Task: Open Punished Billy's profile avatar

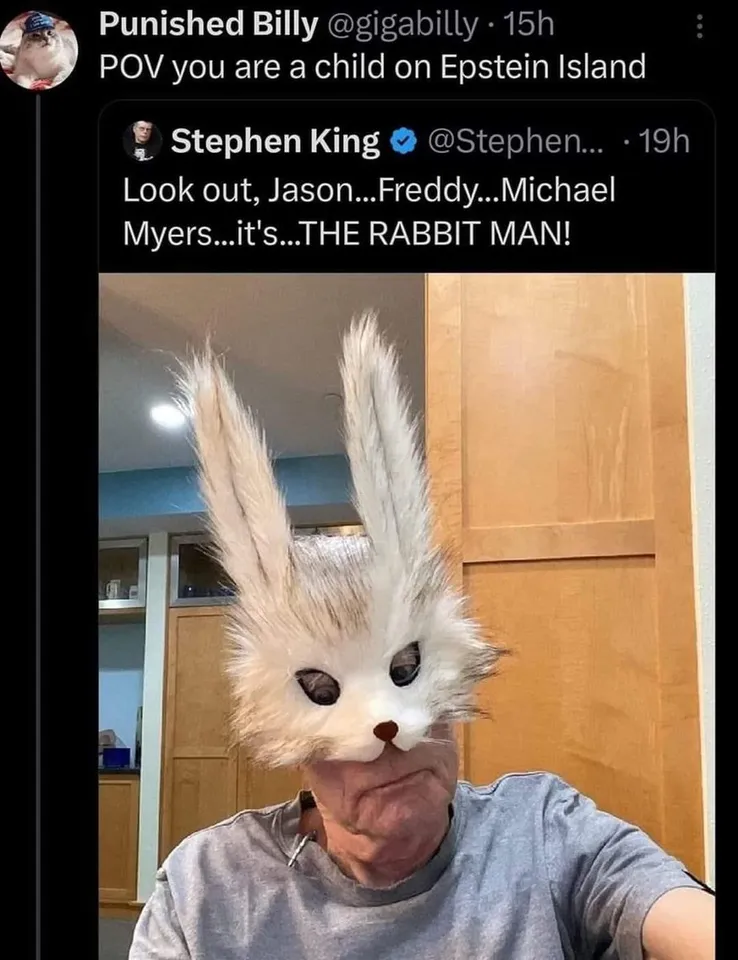Action: click(x=38, y=49)
